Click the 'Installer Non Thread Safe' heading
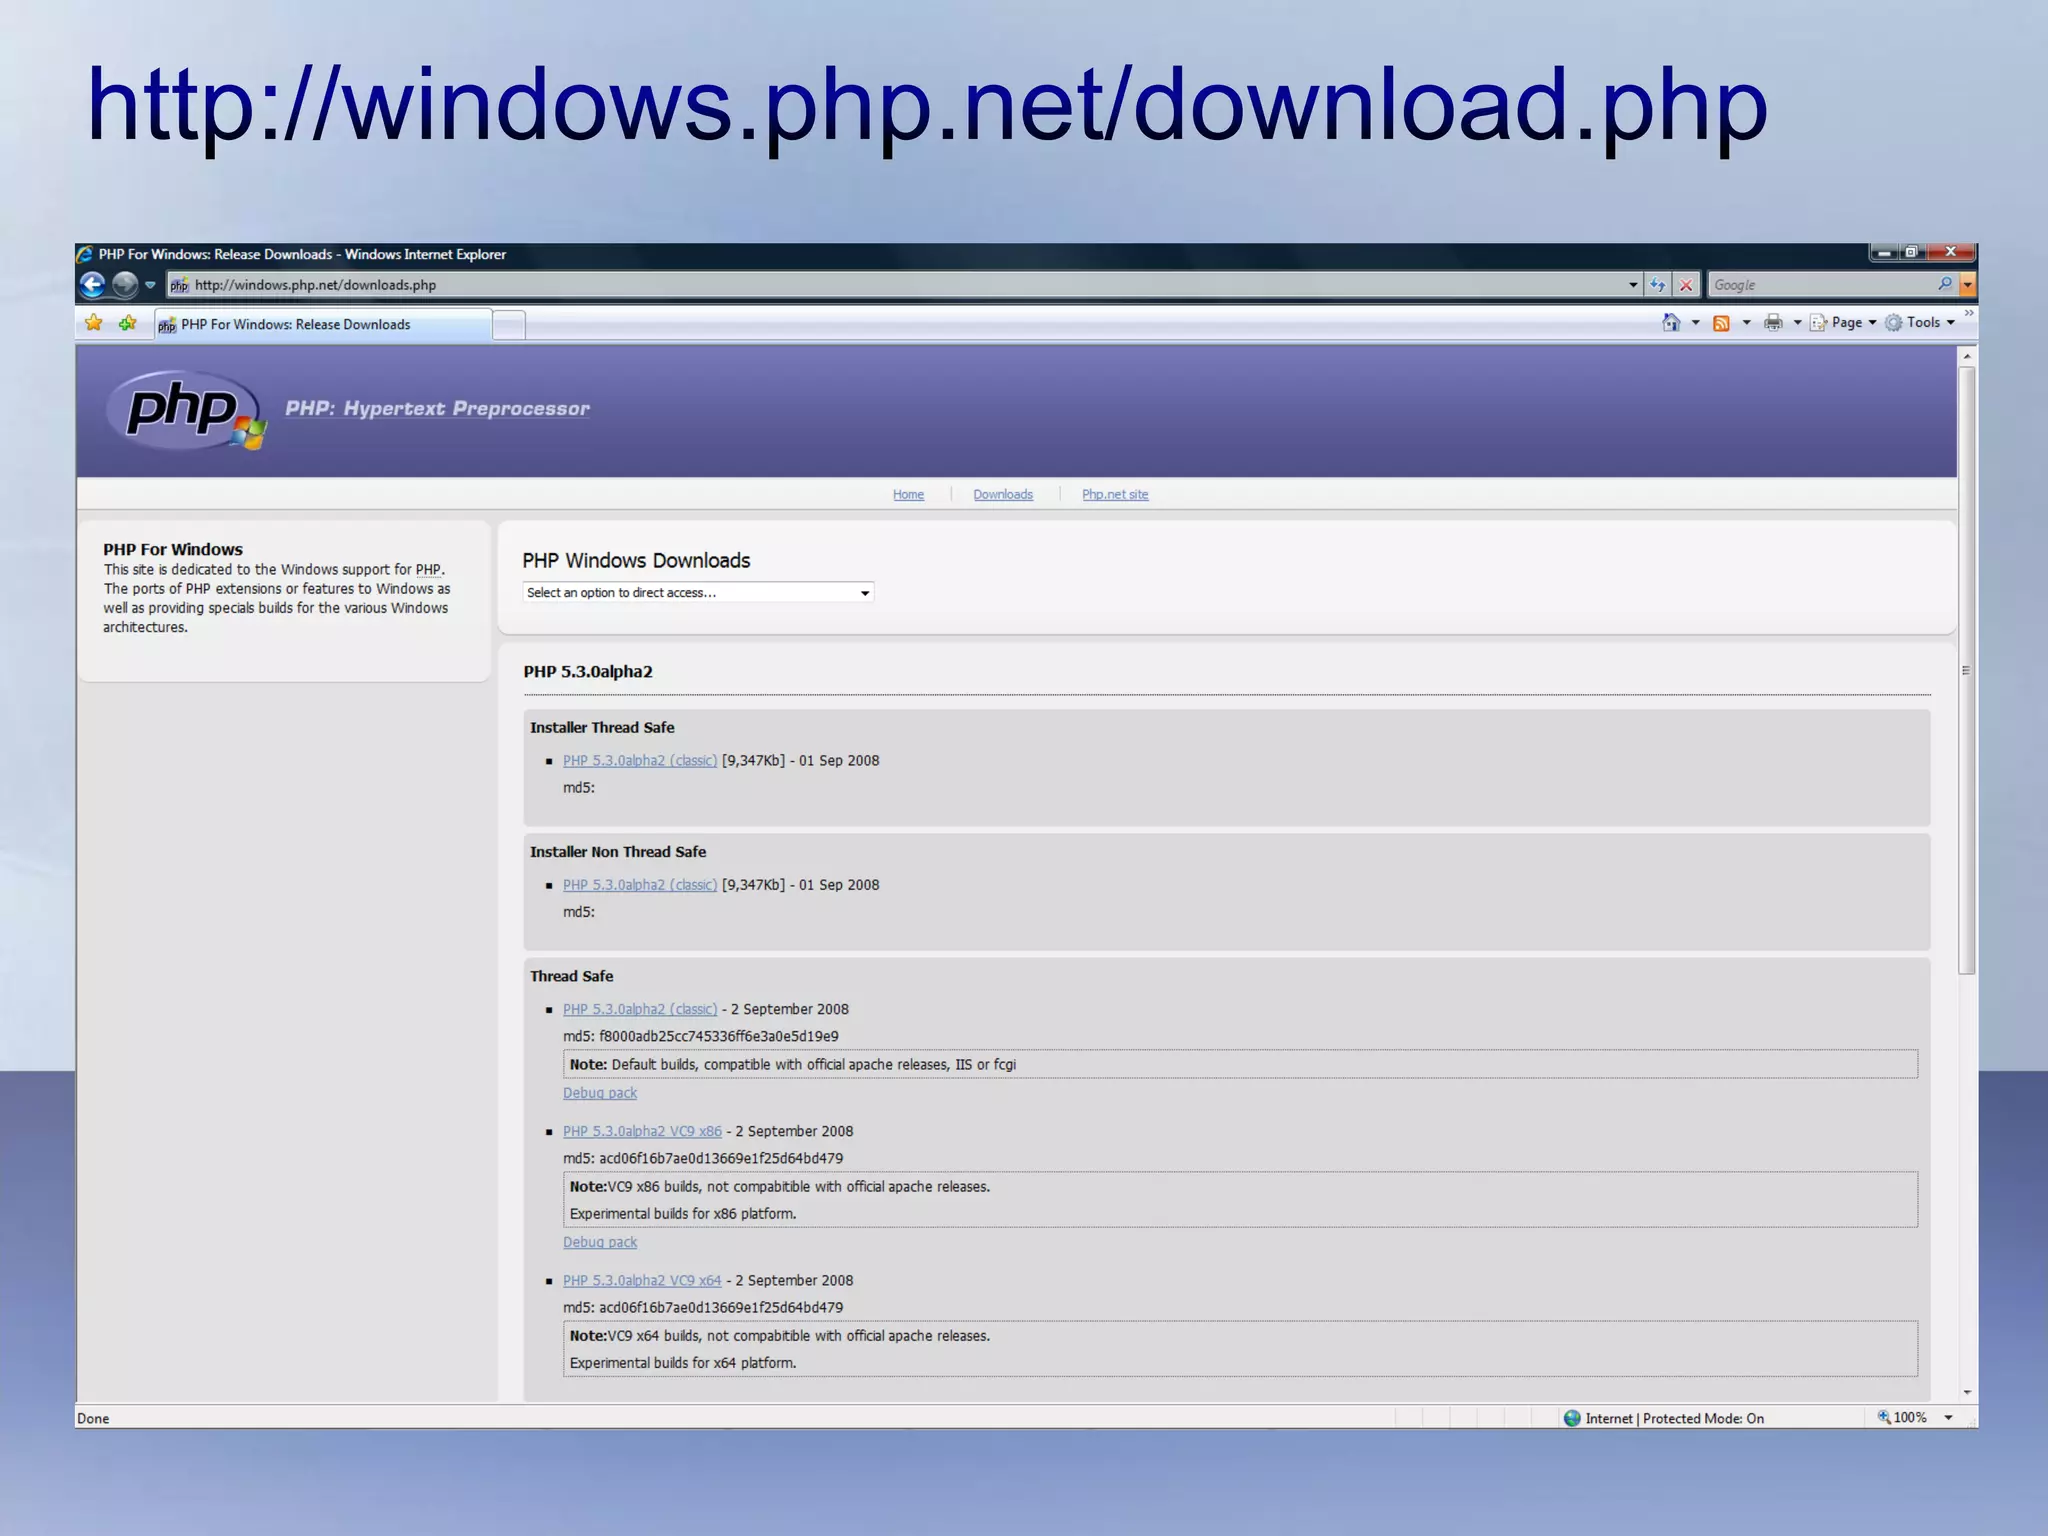 point(618,852)
